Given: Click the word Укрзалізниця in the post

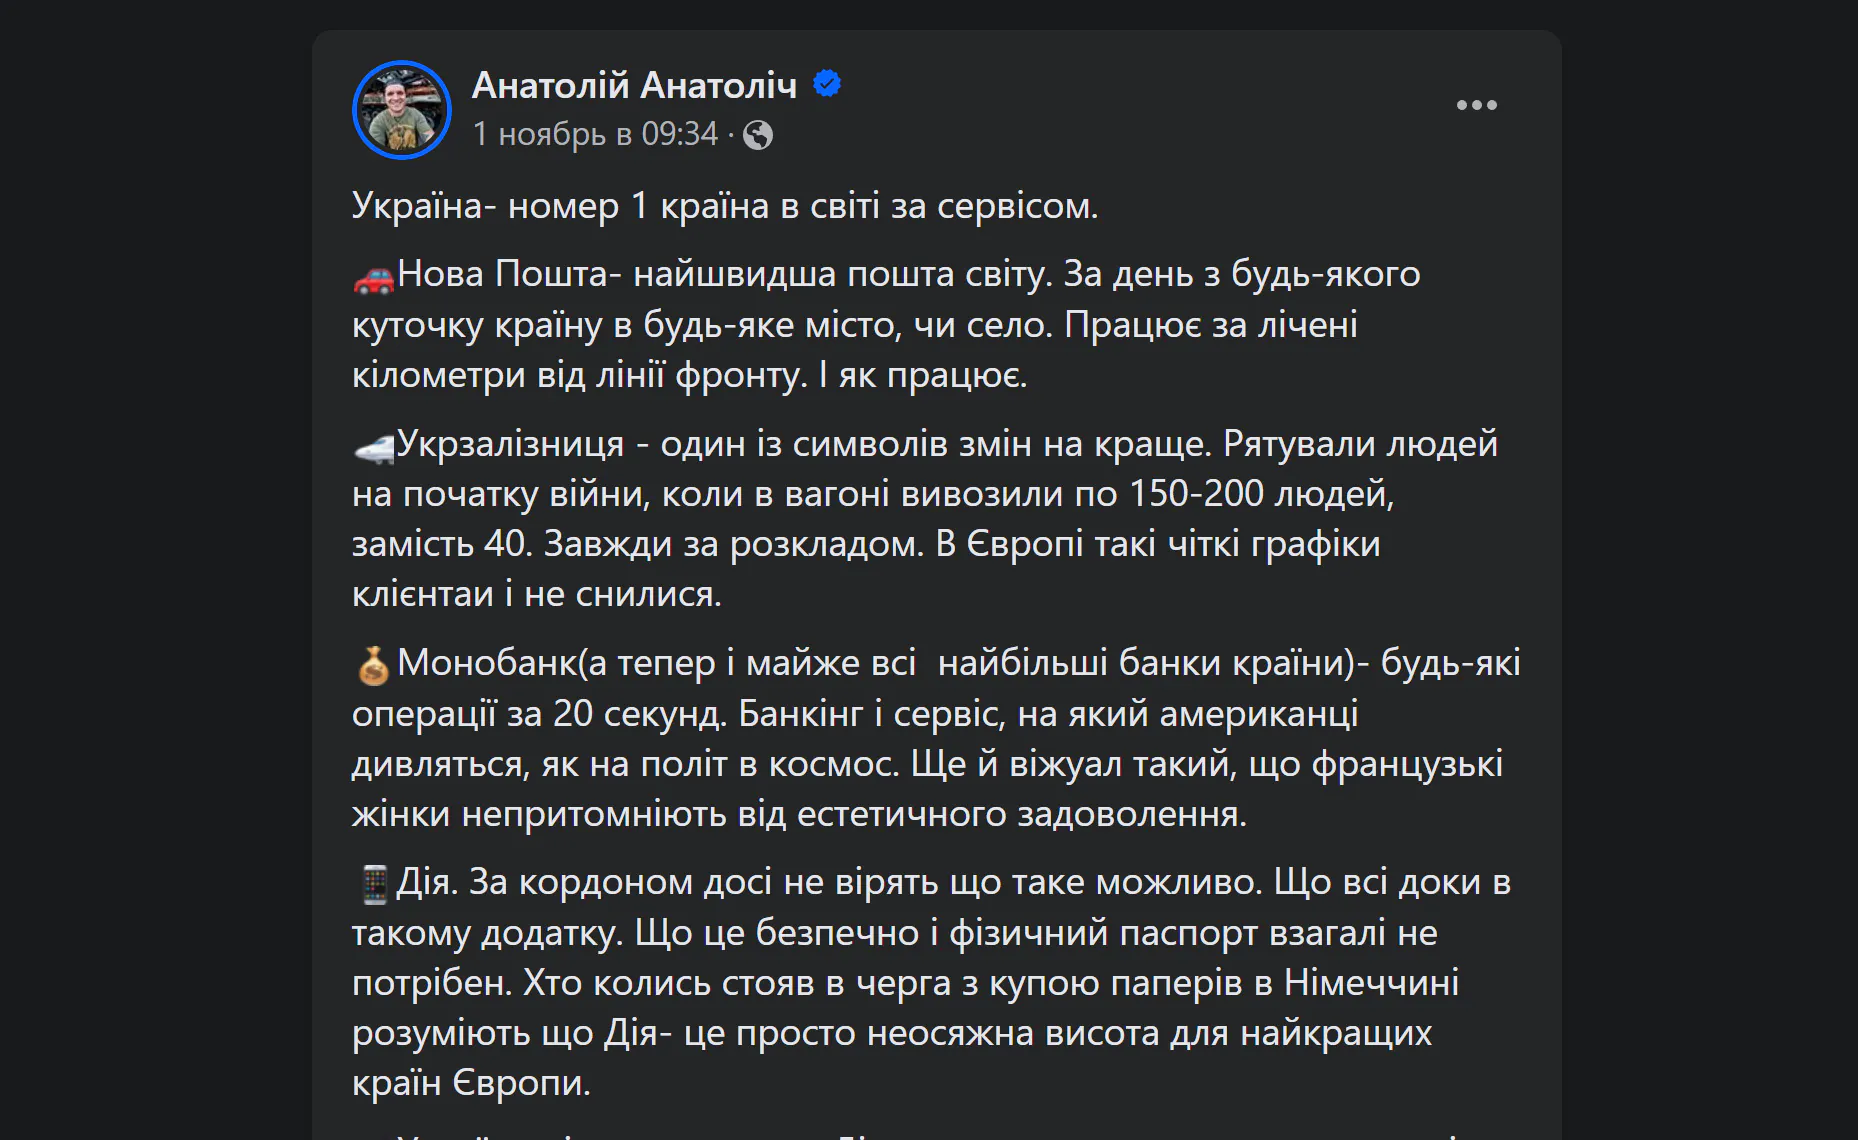Looking at the screenshot, I should 510,444.
